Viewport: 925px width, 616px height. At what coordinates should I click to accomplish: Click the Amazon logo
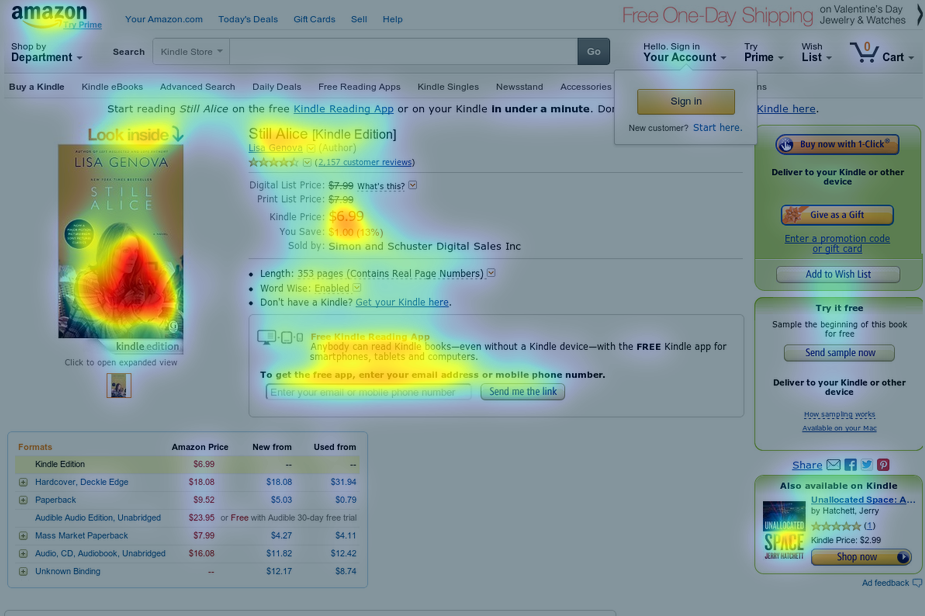50,15
